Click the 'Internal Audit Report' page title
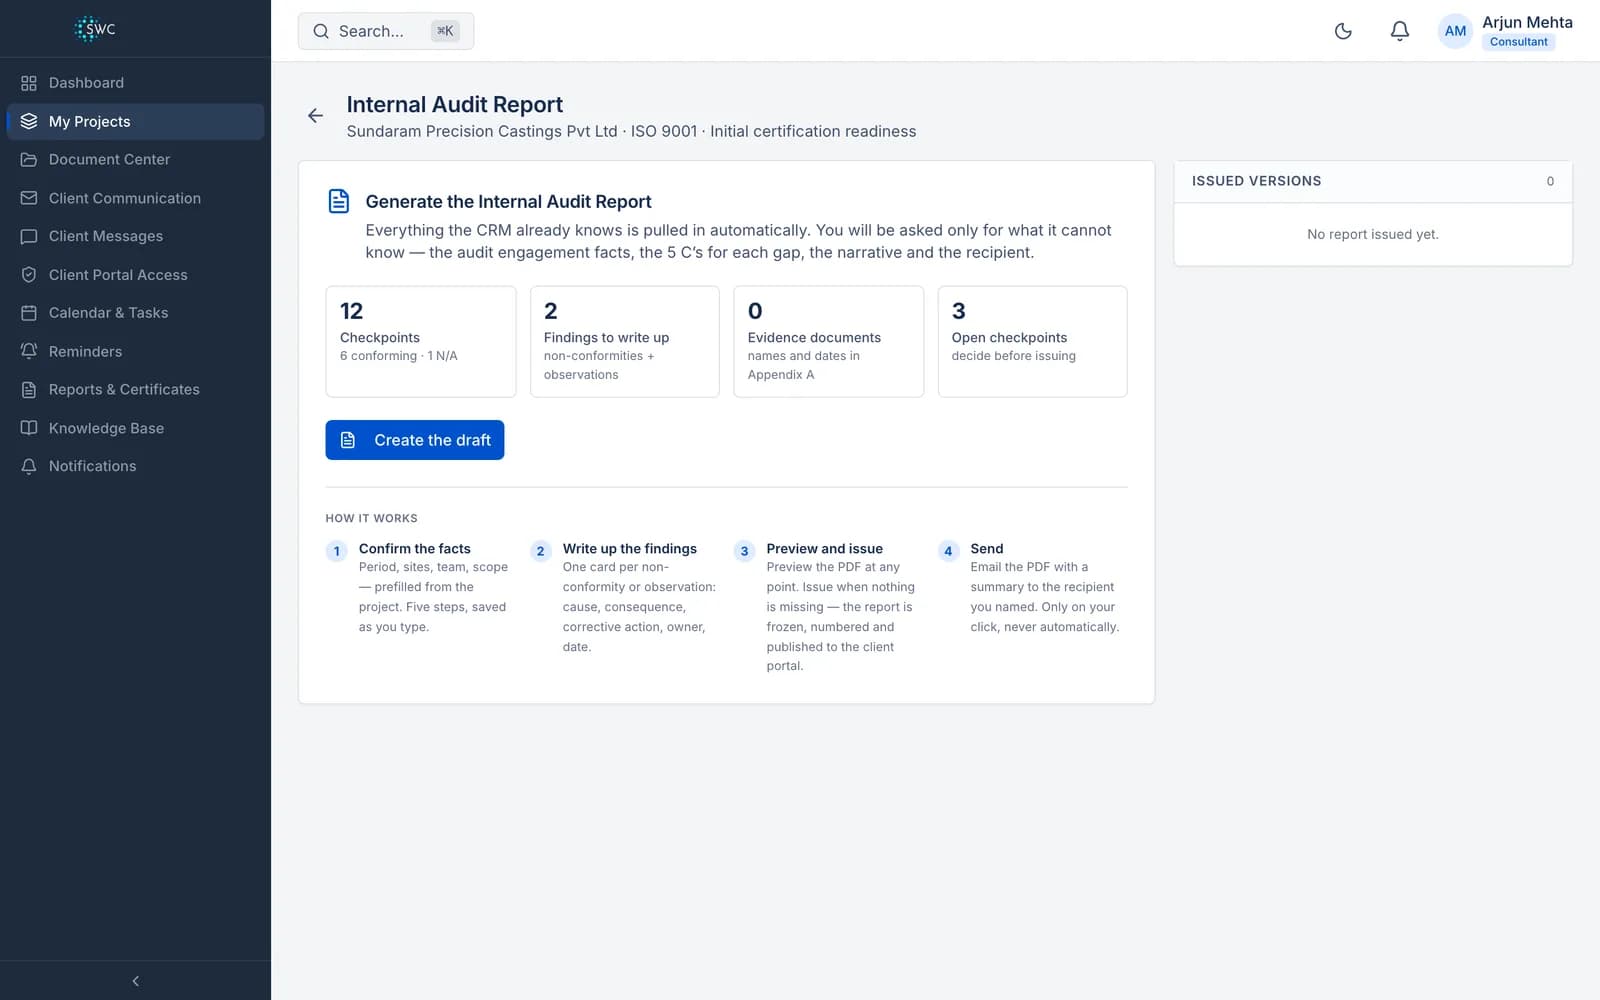Screen dimensions: 1600x1000 454,104
